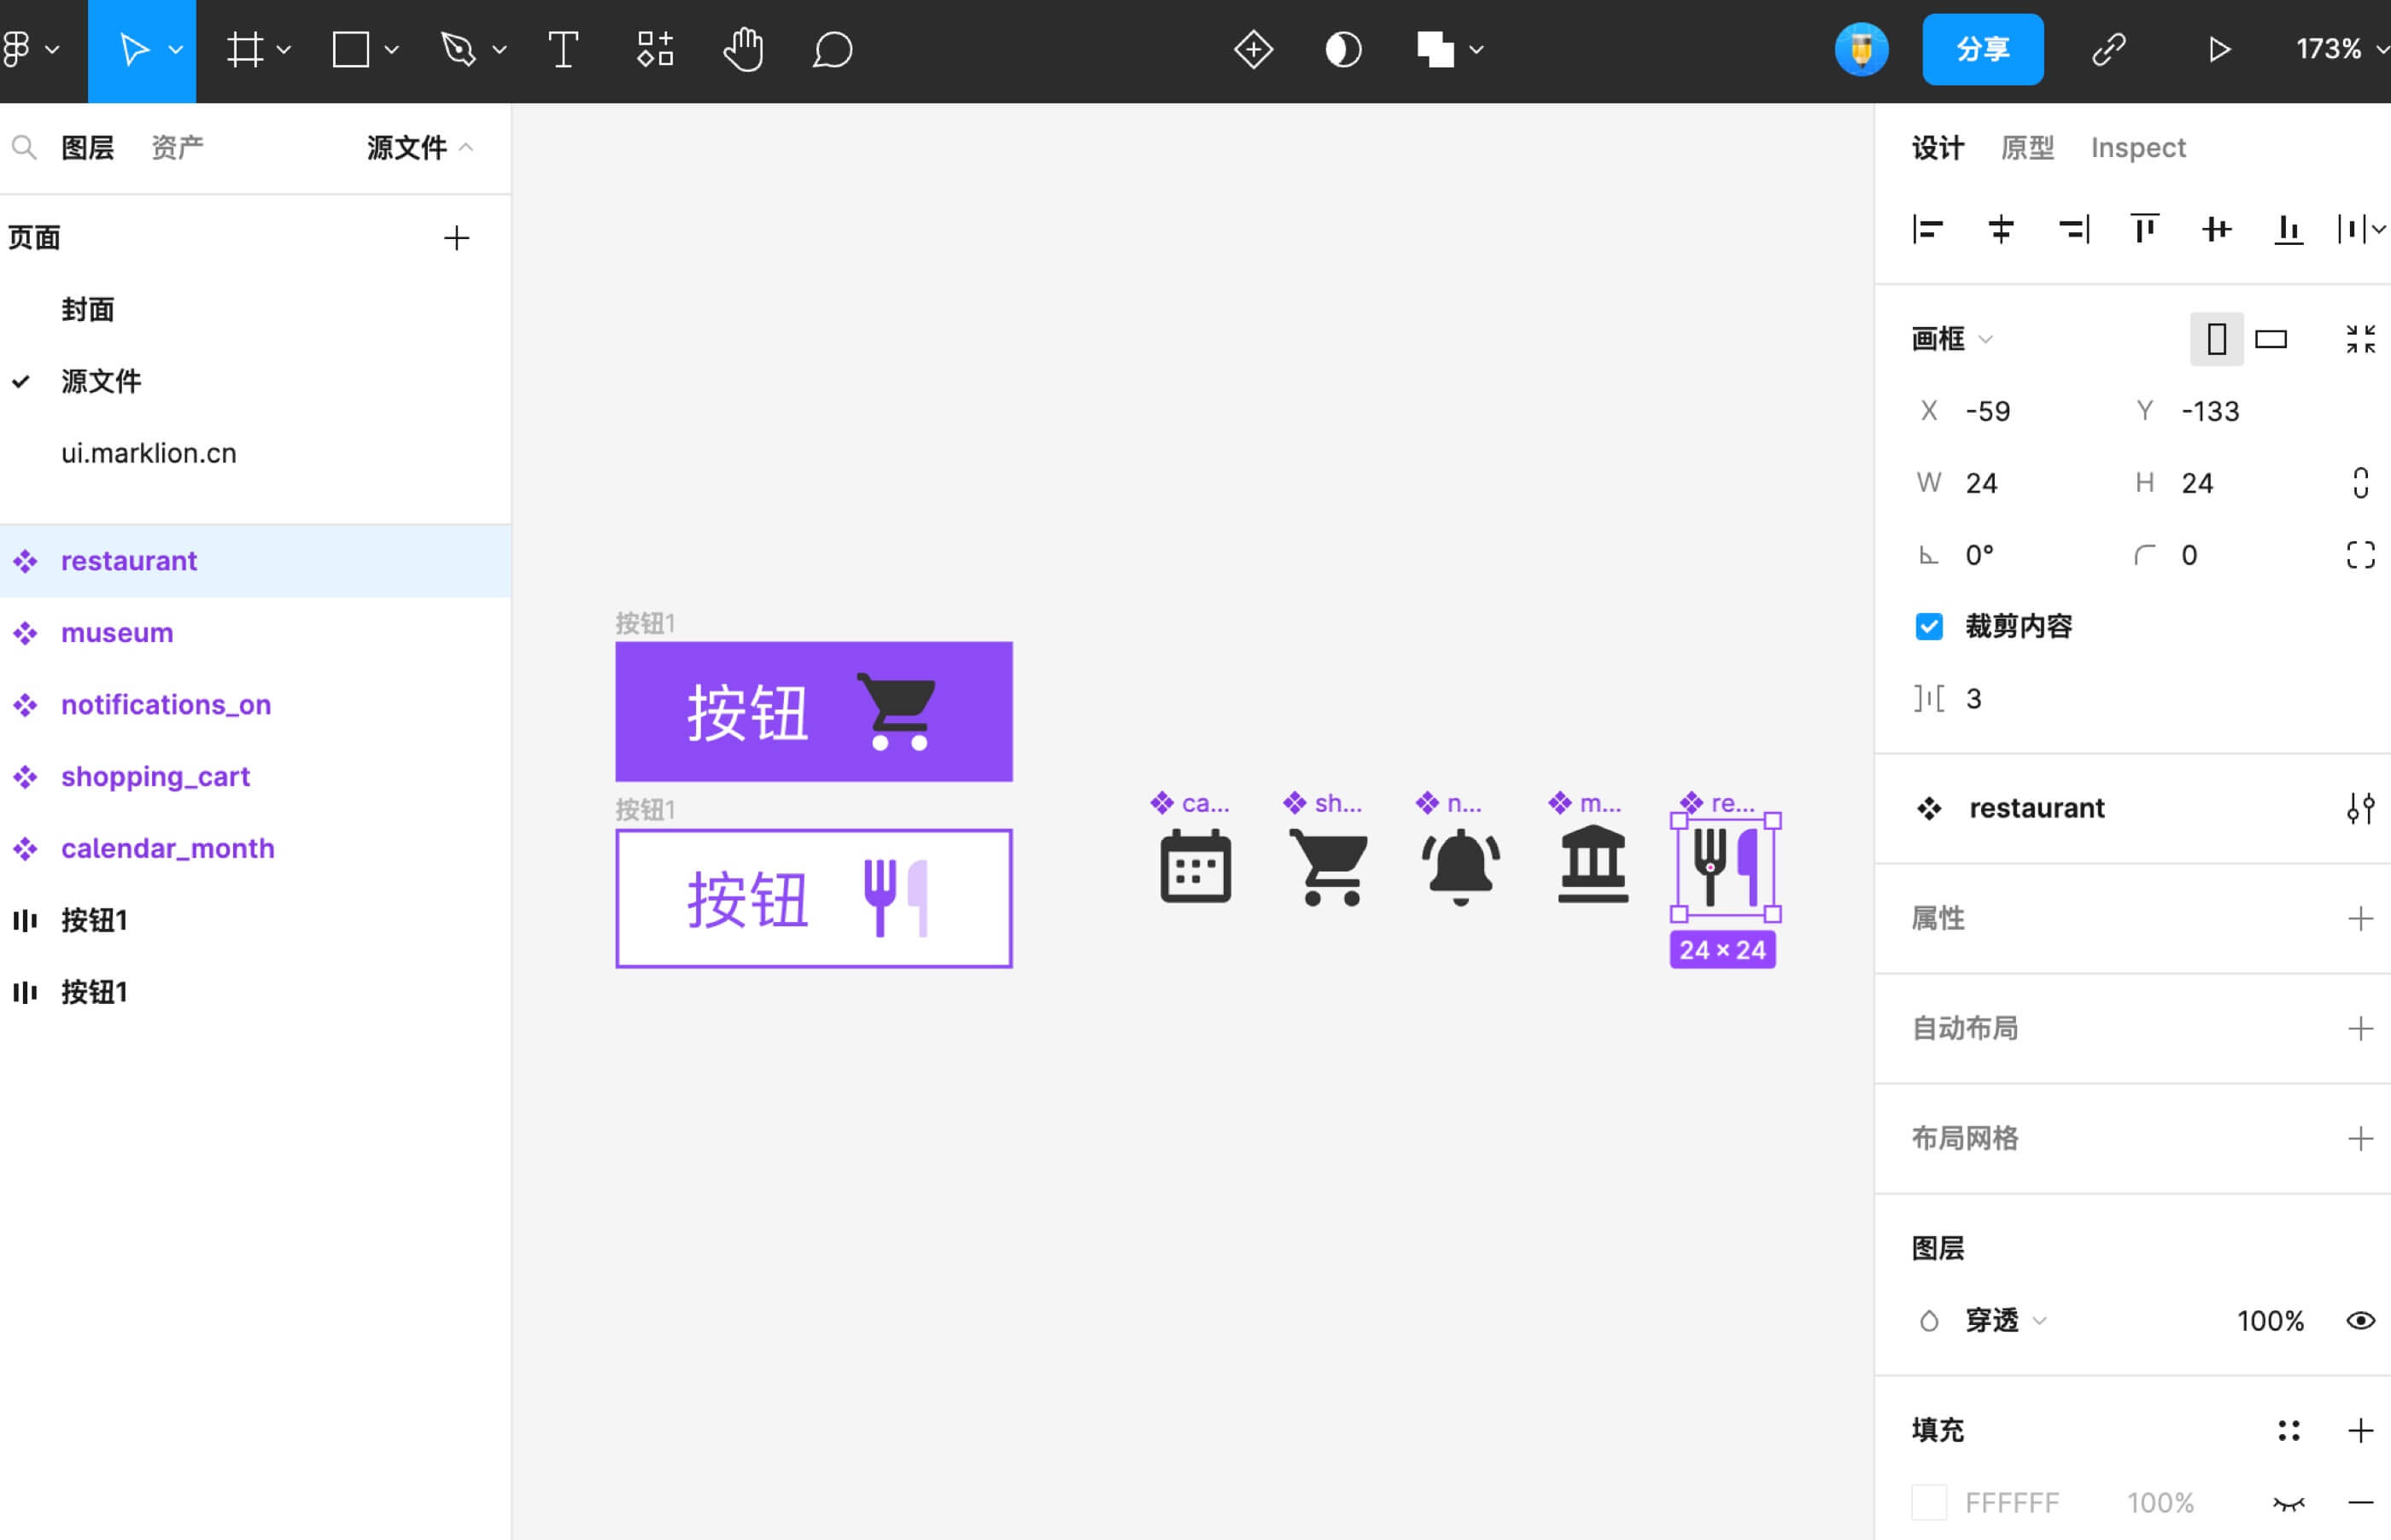Expand Pen tool options chevron
Viewport: 2391px width, 1540px height.
click(x=500, y=49)
